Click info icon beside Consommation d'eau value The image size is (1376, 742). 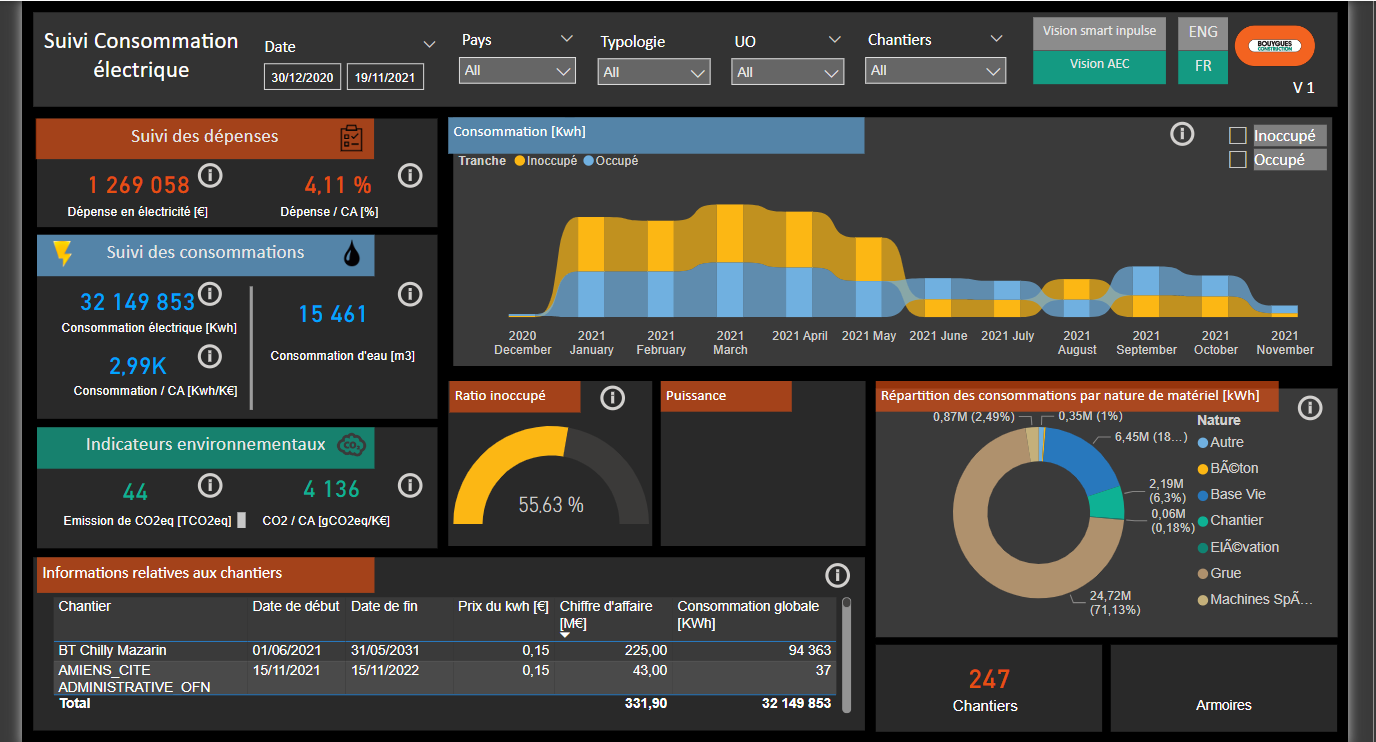410,294
